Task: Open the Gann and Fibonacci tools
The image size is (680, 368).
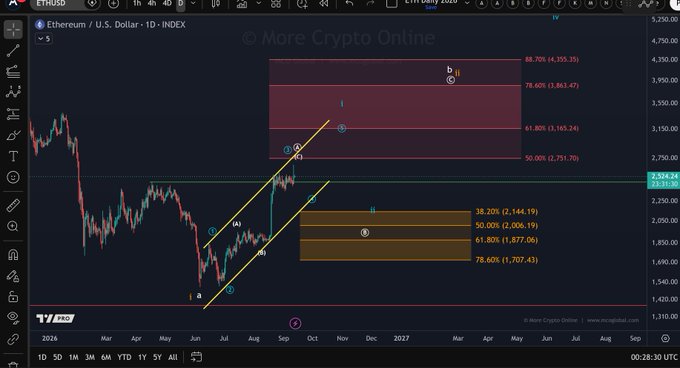Action: coord(13,72)
